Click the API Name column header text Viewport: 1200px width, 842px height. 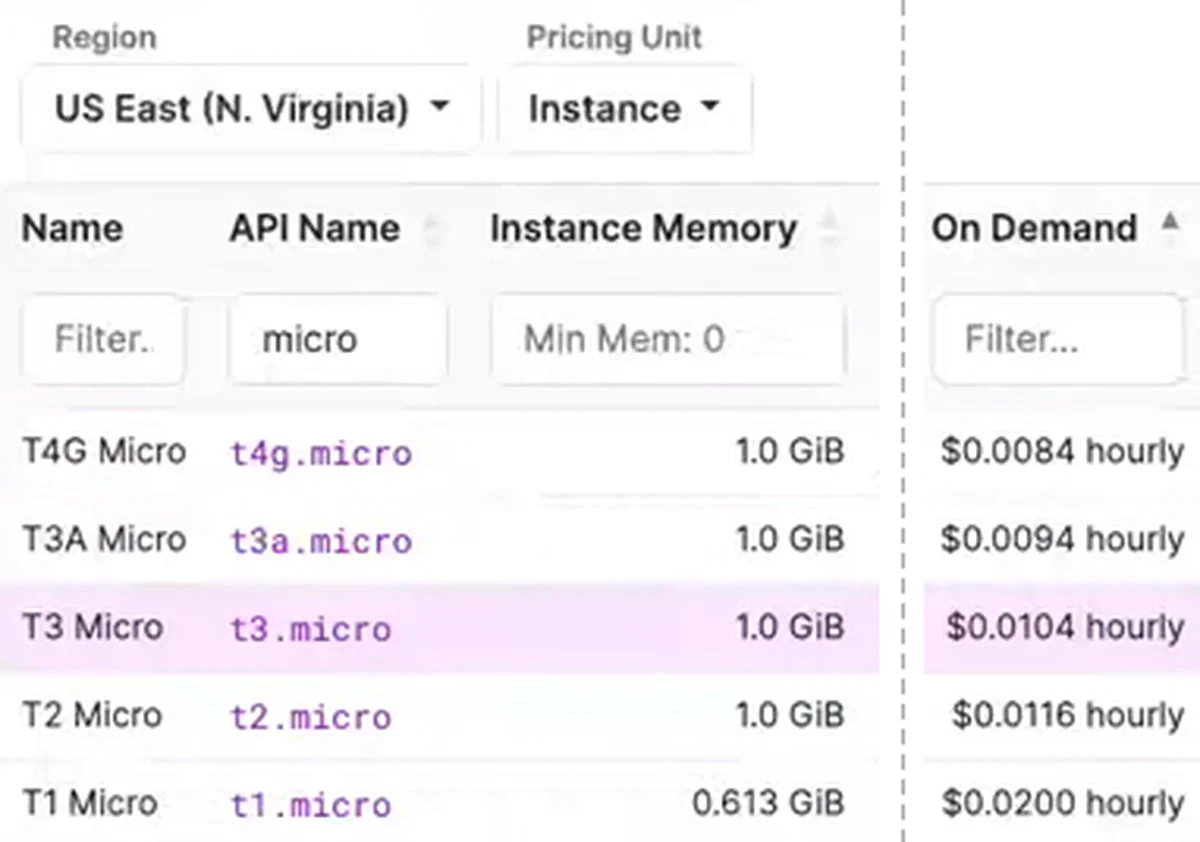click(x=314, y=229)
